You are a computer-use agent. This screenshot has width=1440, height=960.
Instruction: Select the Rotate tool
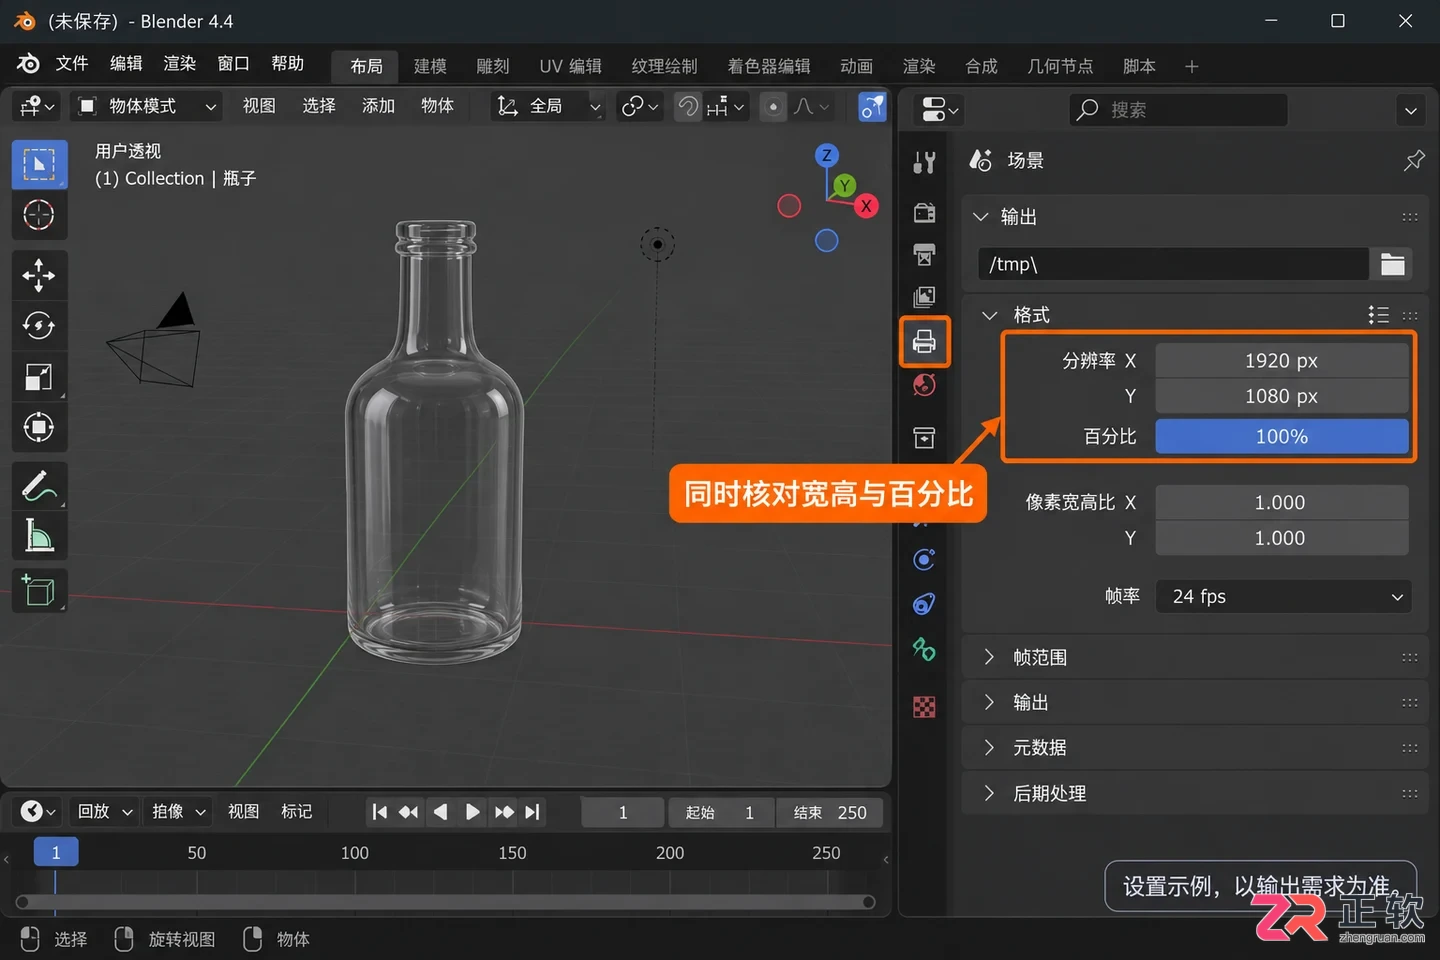(39, 326)
